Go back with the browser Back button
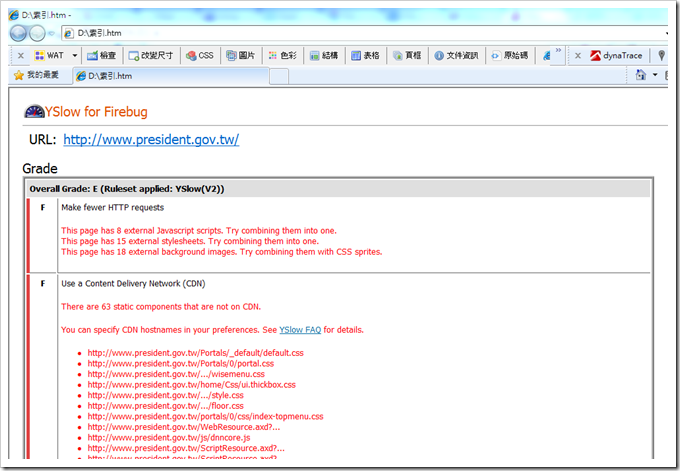Screen dimensions: 680x471 coord(18,33)
